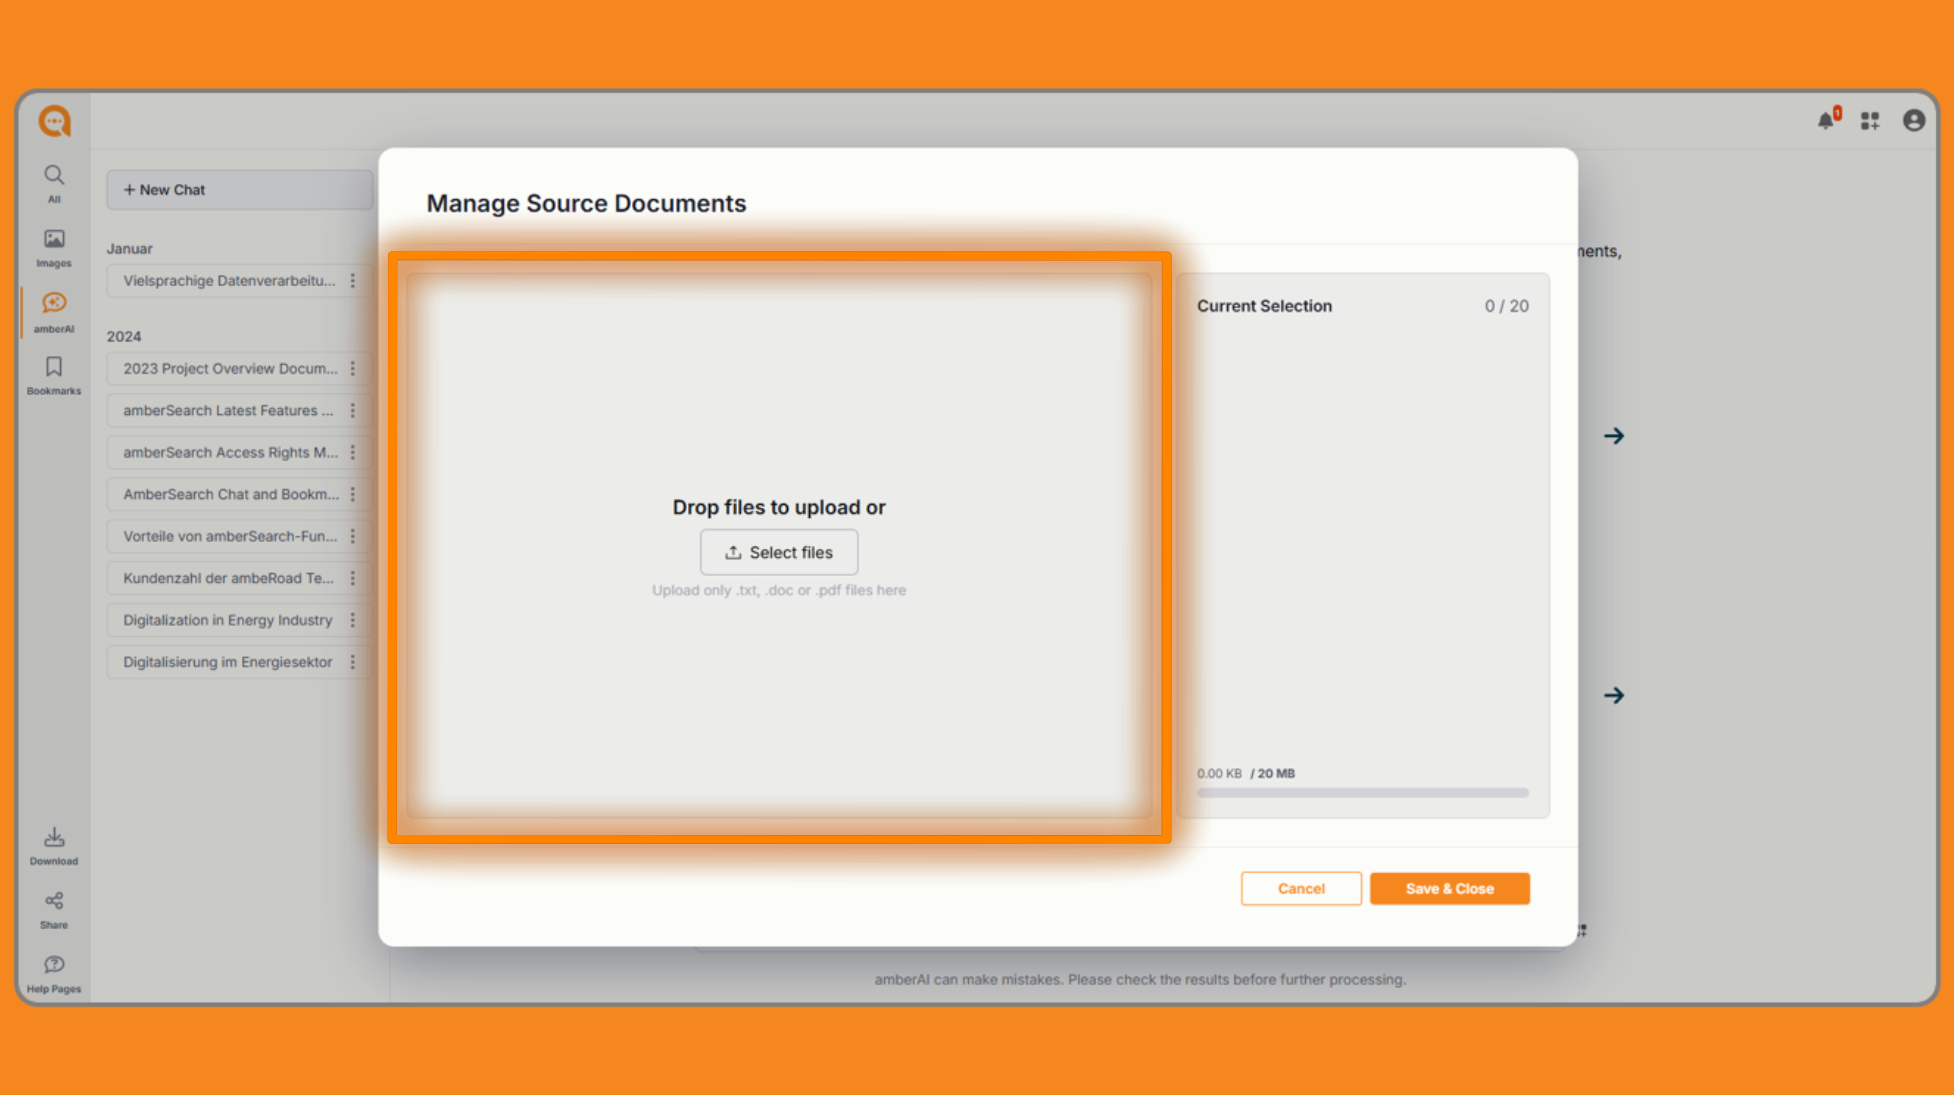Open the apps grid icon
Screen dimensions: 1954x1095
1870,121
